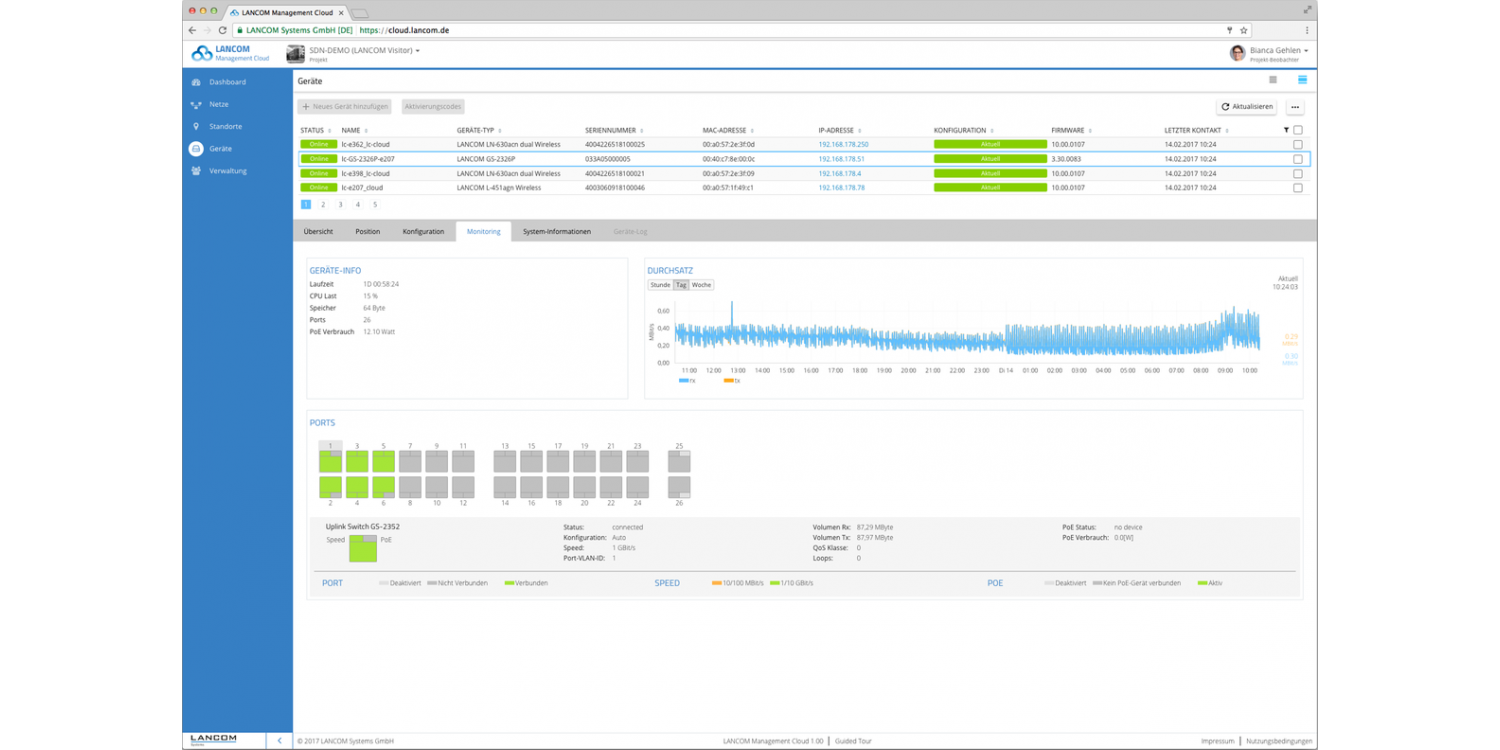Select port 3 in the ports panel
The height and width of the screenshot is (750, 1500).
click(x=357, y=461)
